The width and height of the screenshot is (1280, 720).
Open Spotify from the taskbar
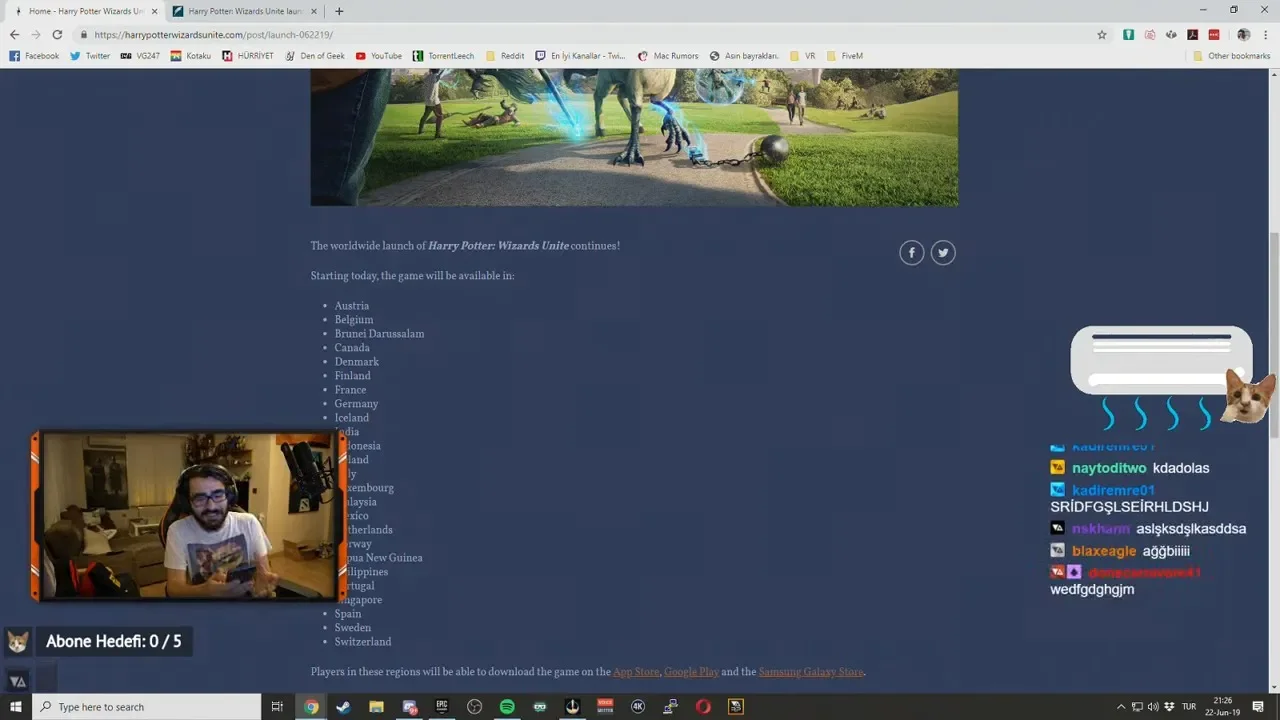[x=507, y=706]
